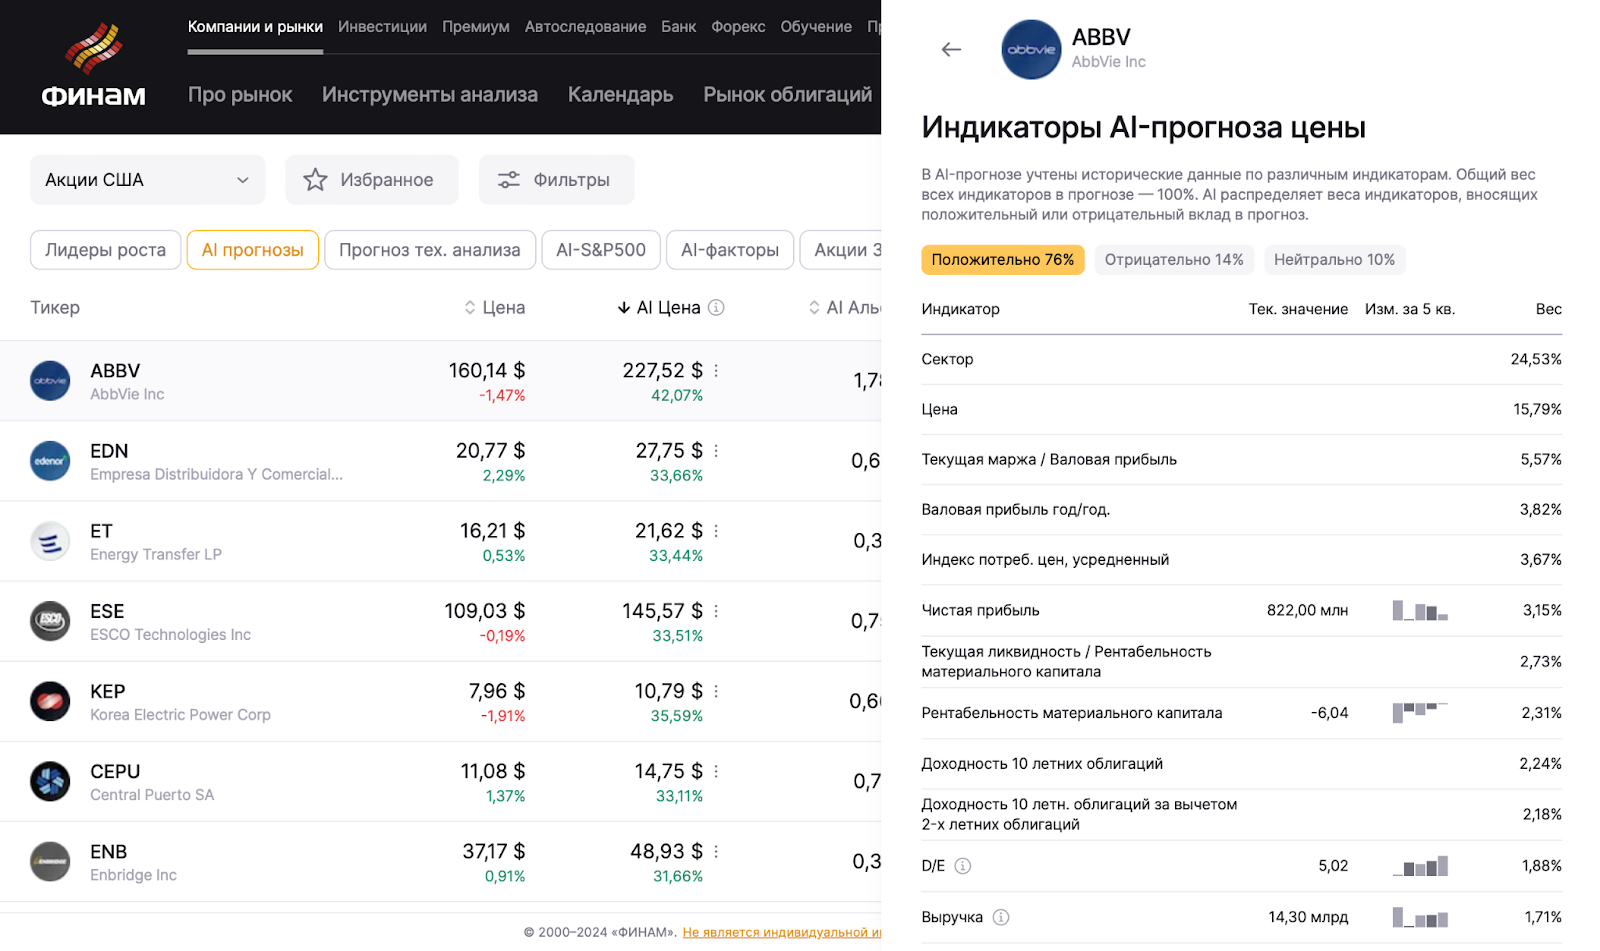This screenshot has width=1600, height=951.
Task: Click the info icon beside Выручка
Action: coord(1001,917)
